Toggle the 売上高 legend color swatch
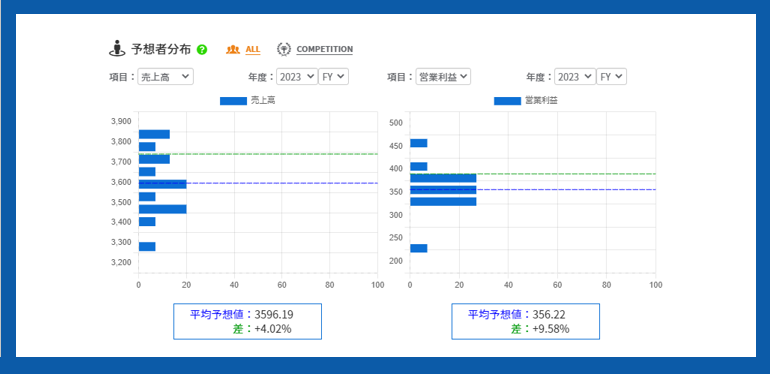770x374 pixels. pos(233,101)
